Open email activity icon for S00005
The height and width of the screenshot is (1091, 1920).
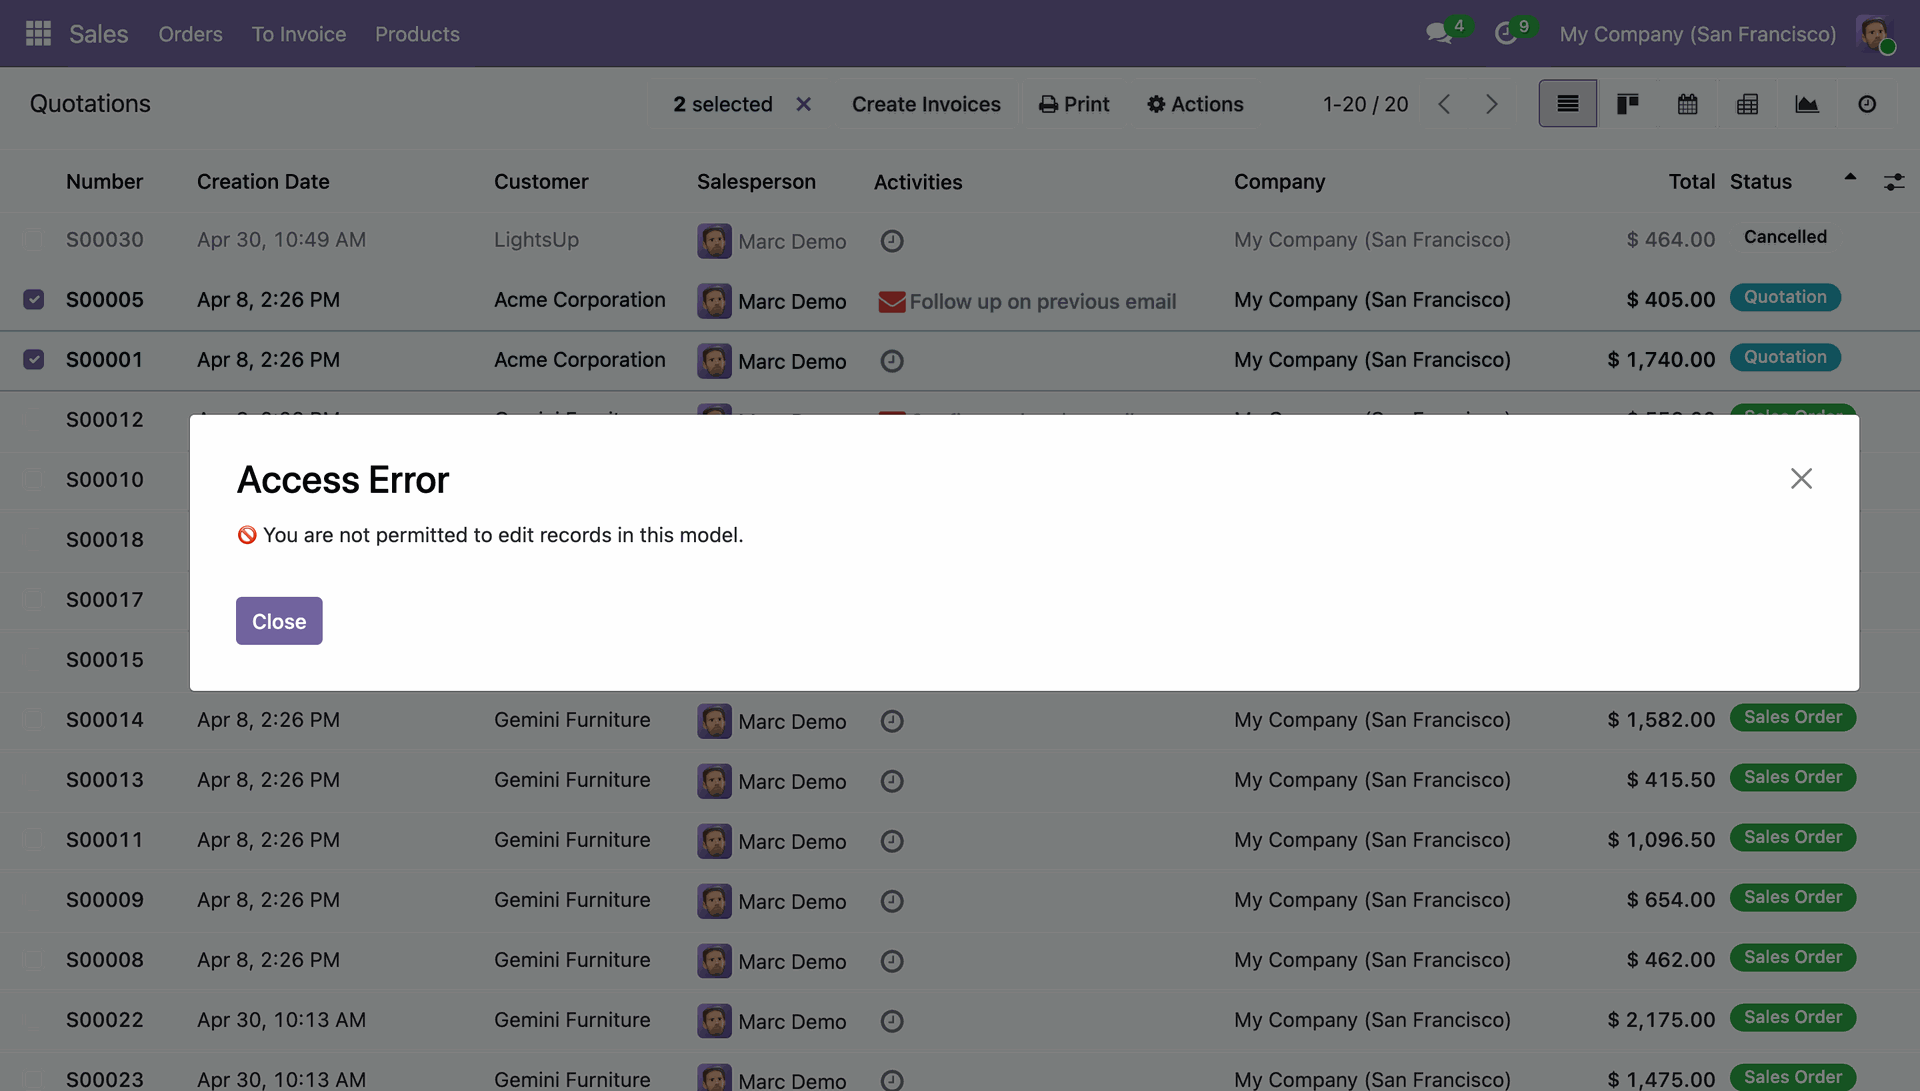(892, 301)
